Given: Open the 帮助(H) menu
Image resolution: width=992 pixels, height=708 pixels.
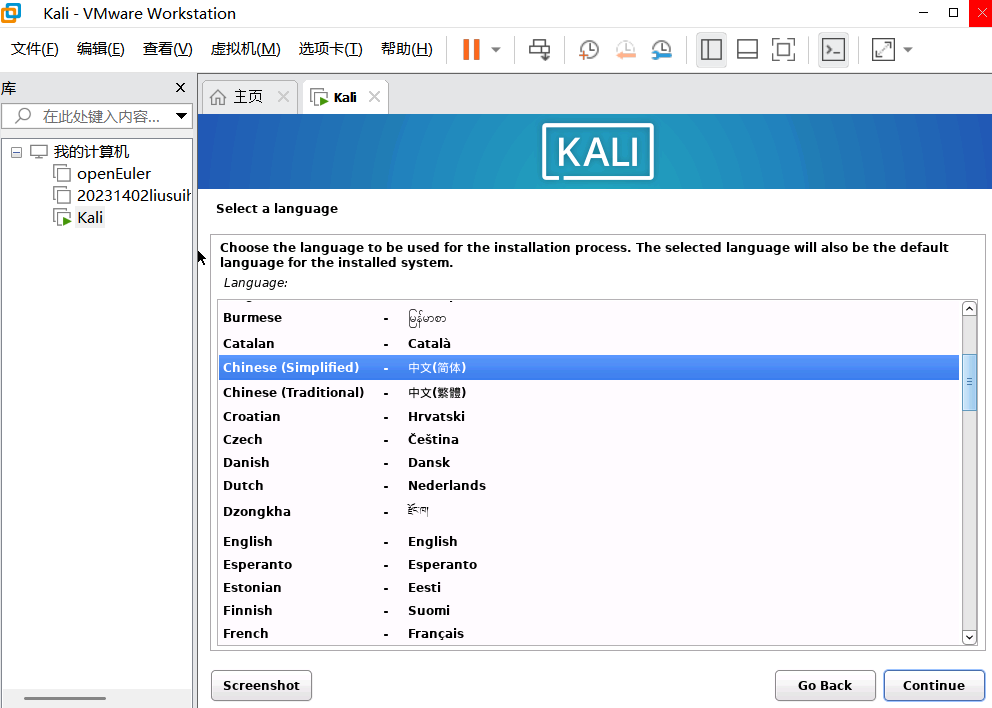Looking at the screenshot, I should [x=407, y=49].
